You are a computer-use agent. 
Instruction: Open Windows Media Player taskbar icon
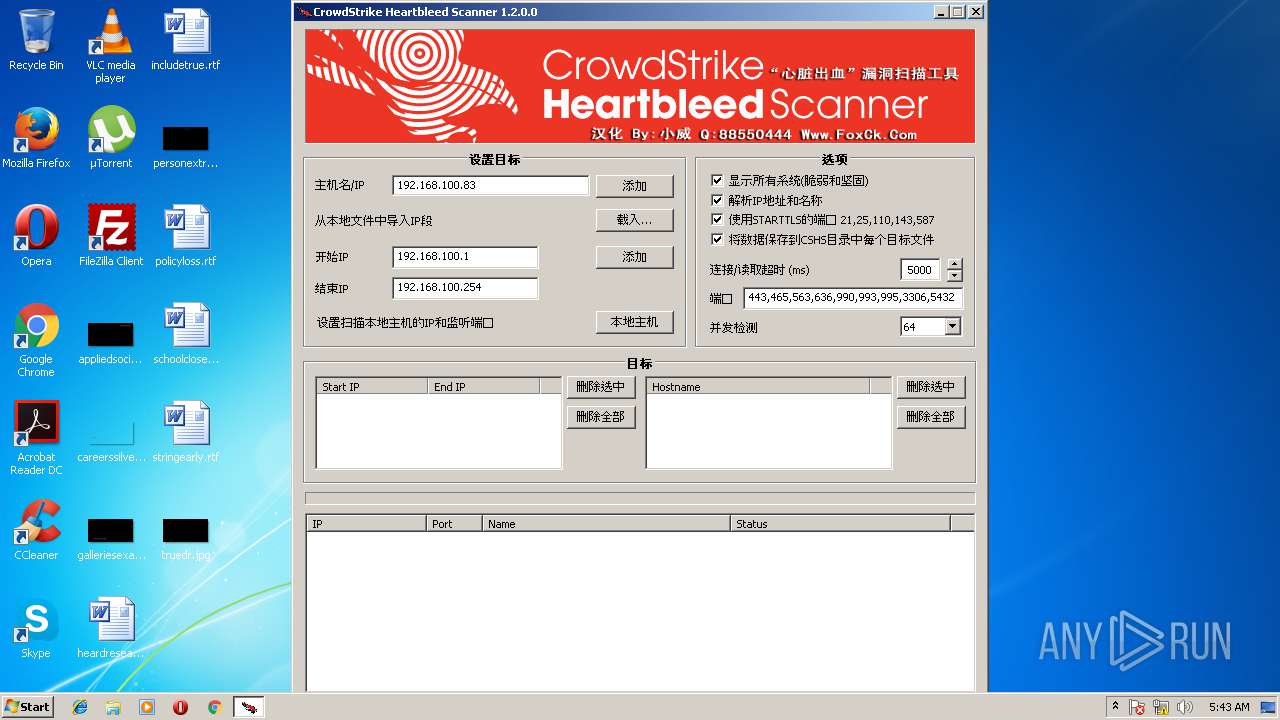tap(147, 707)
